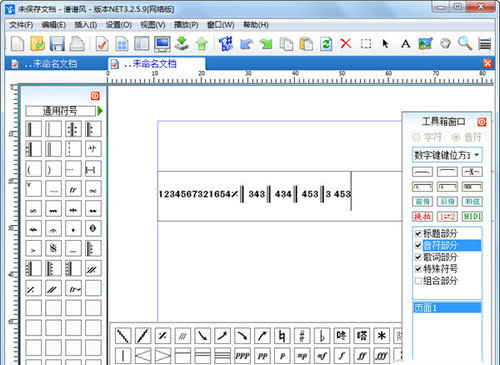
Task: Insert the decrescendo hairpin symbol
Action: [x=163, y=356]
